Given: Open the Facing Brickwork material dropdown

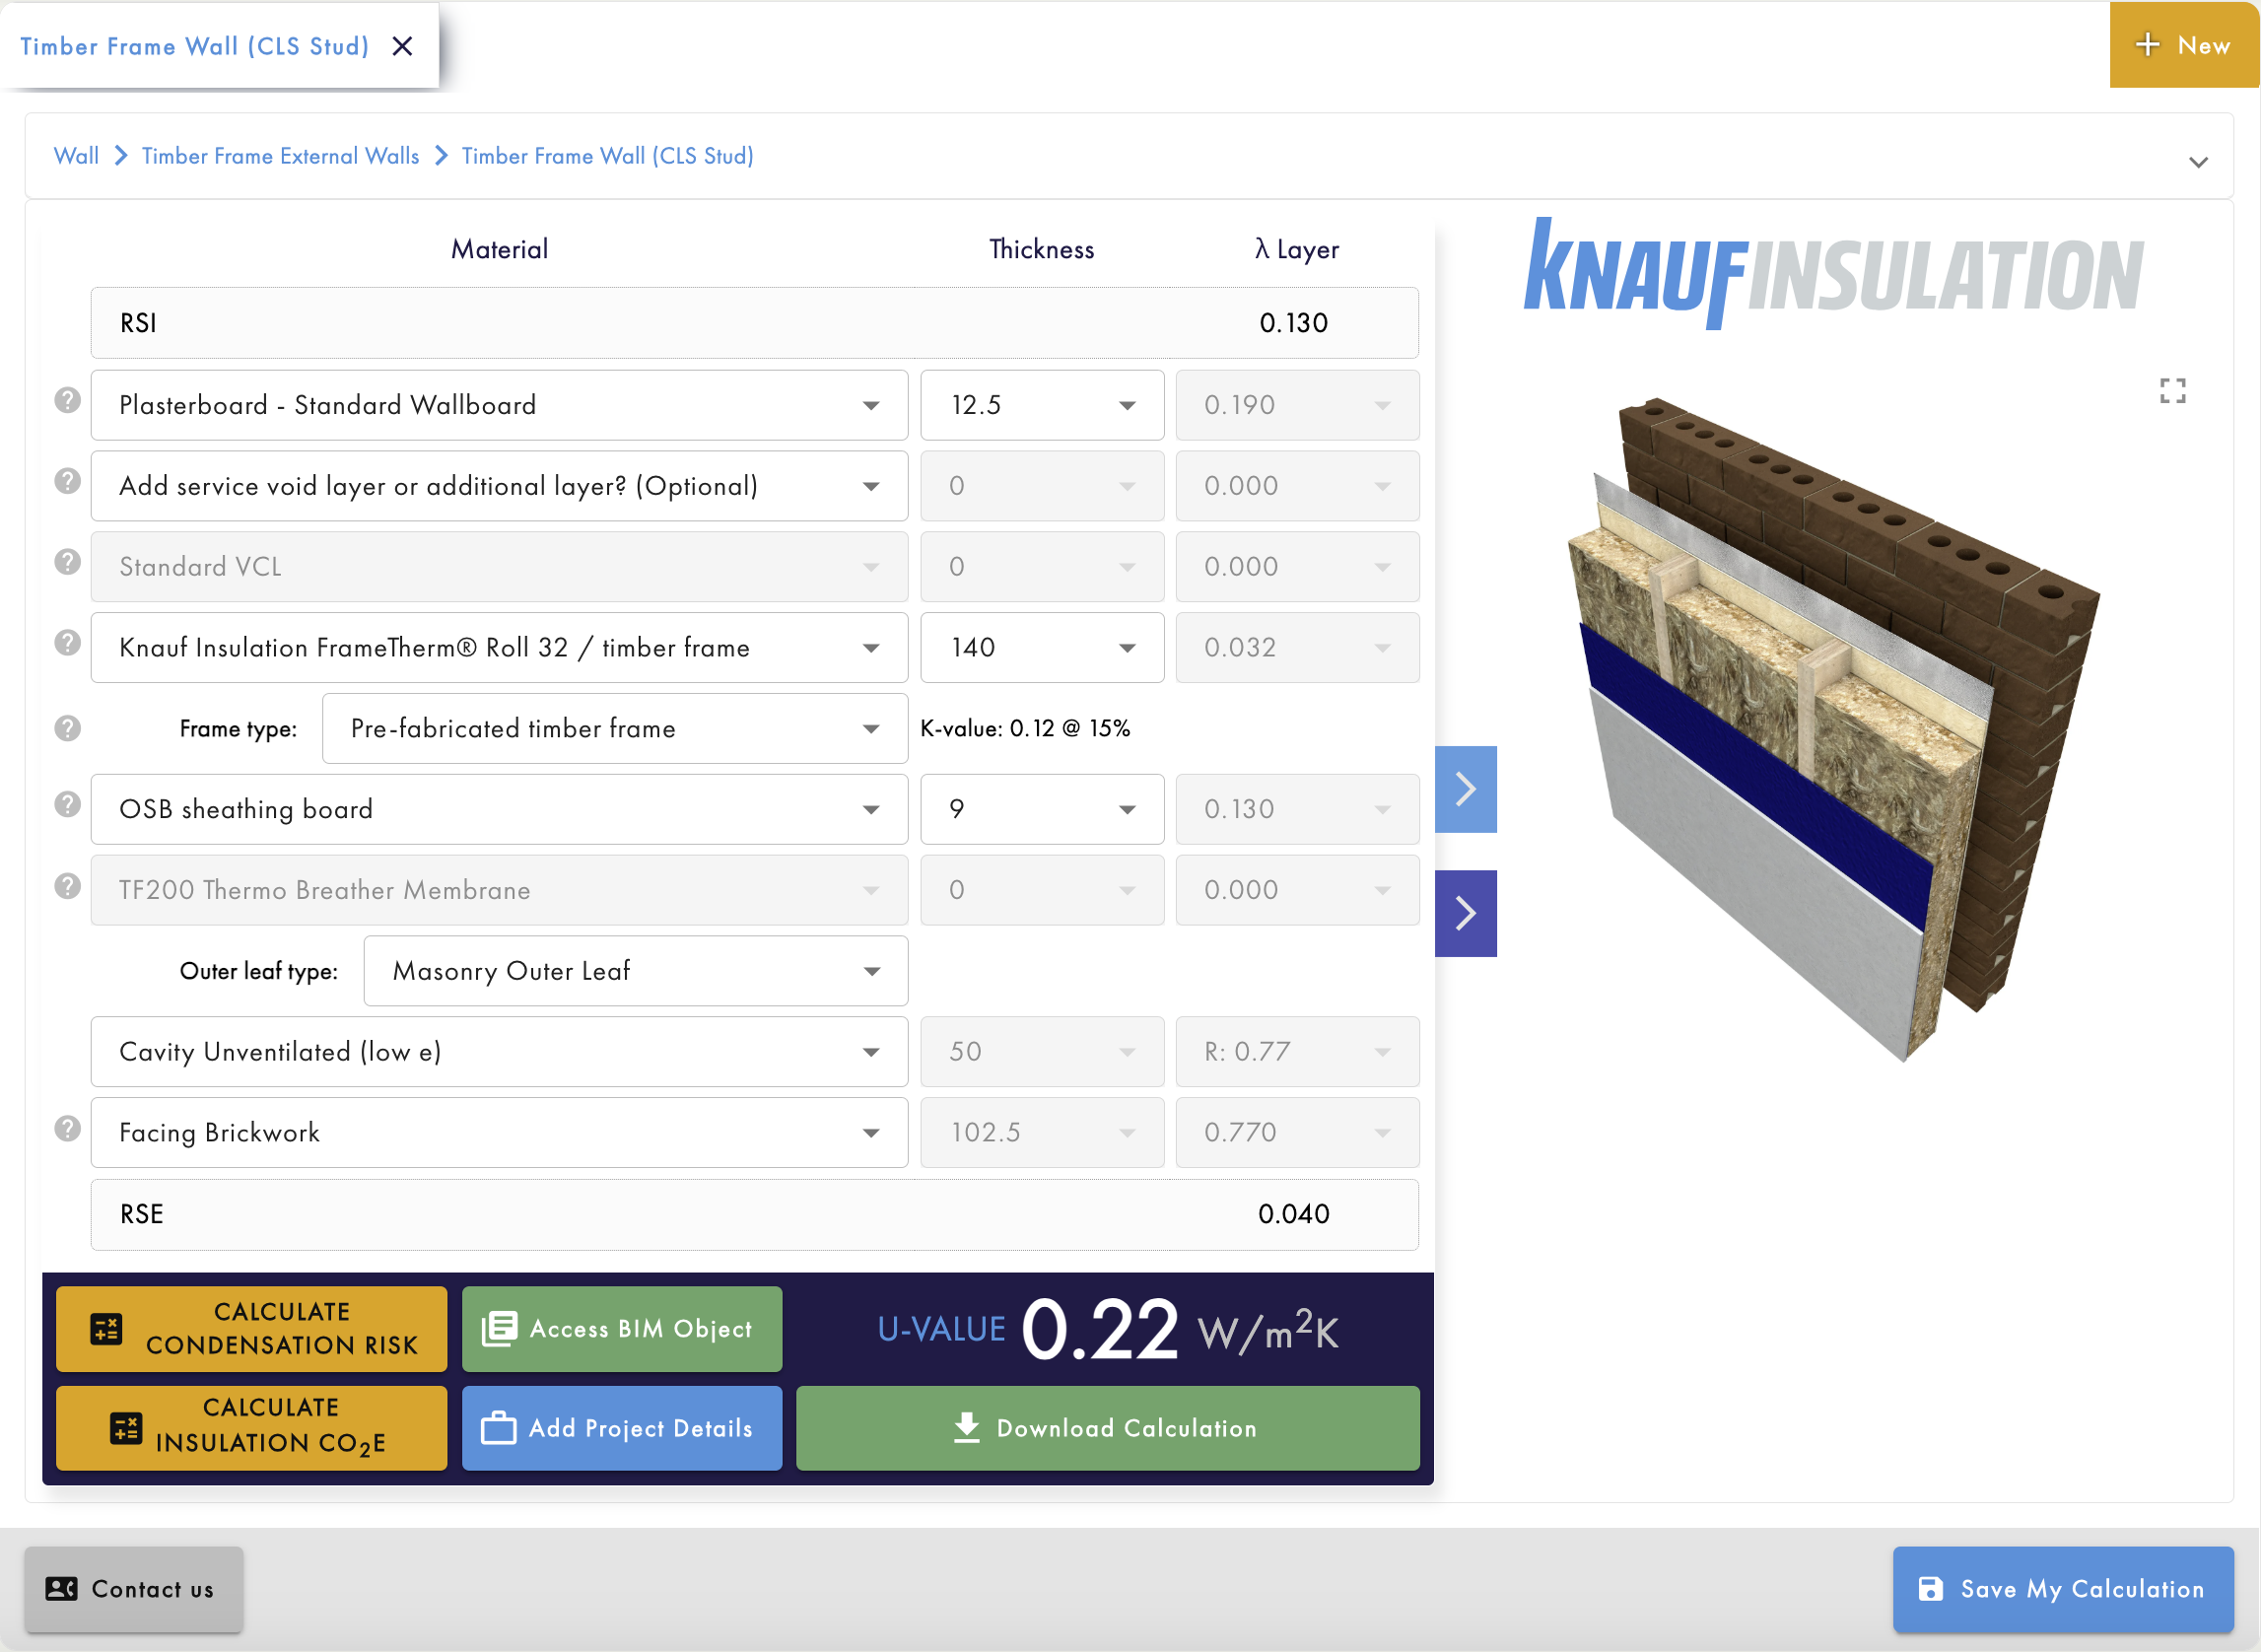Looking at the screenshot, I should [x=499, y=1134].
